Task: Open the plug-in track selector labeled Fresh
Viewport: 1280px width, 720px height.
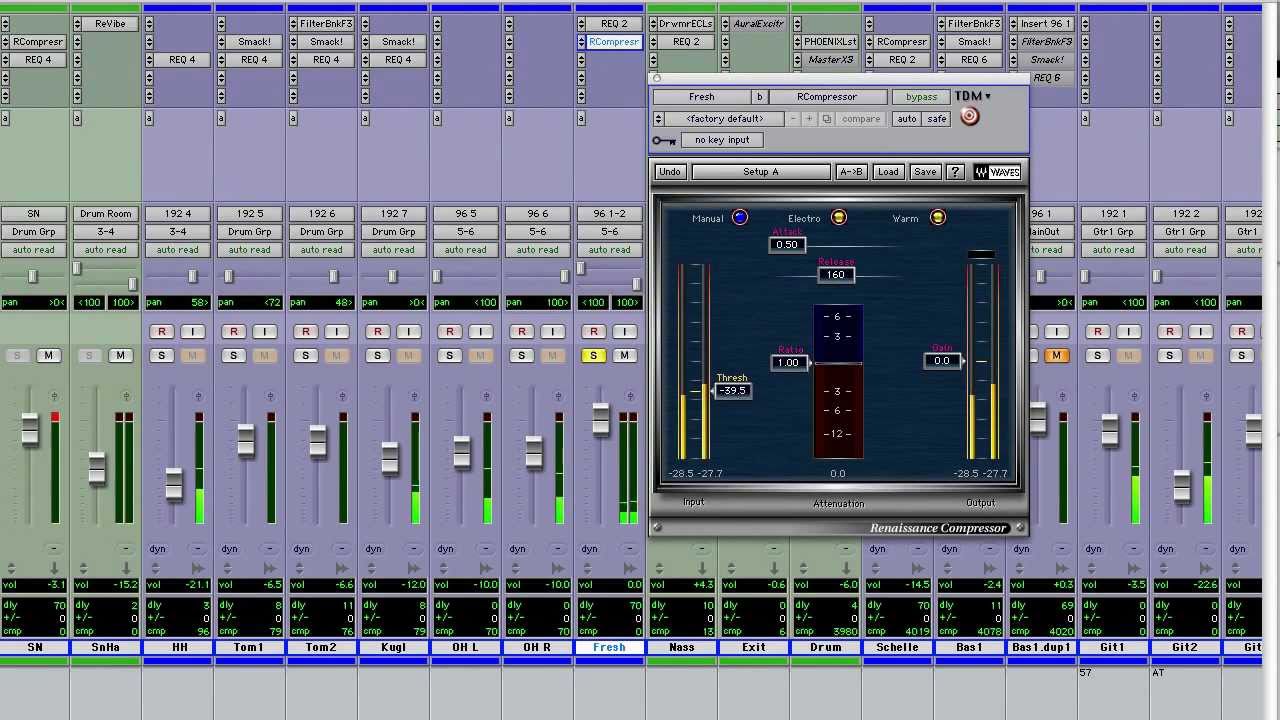Action: click(701, 97)
